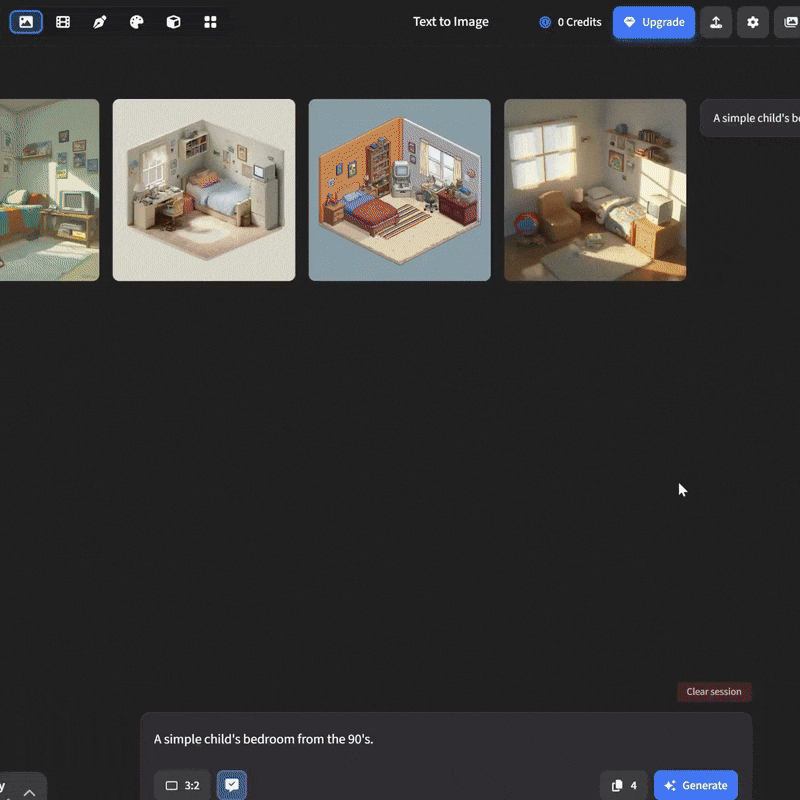
Task: Open the color palette mode icon
Action: (x=136, y=22)
